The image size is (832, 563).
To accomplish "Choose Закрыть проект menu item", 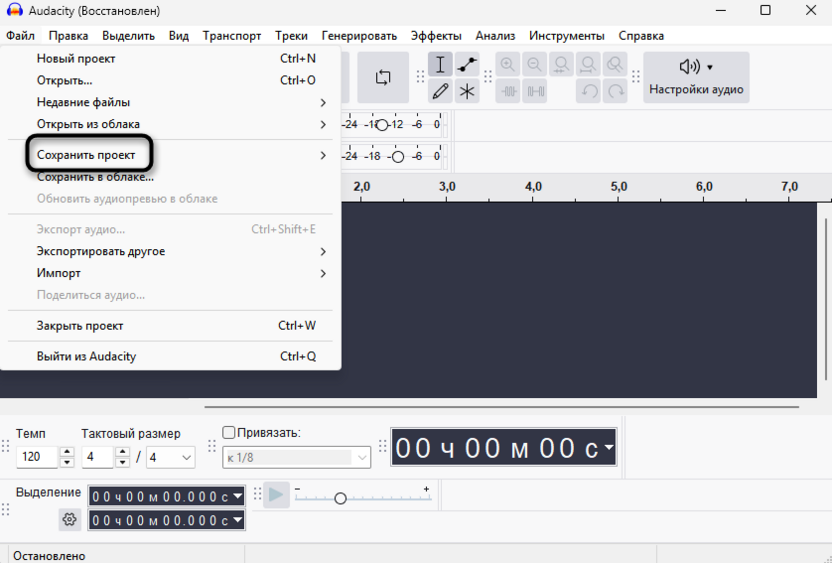I will [x=170, y=326].
